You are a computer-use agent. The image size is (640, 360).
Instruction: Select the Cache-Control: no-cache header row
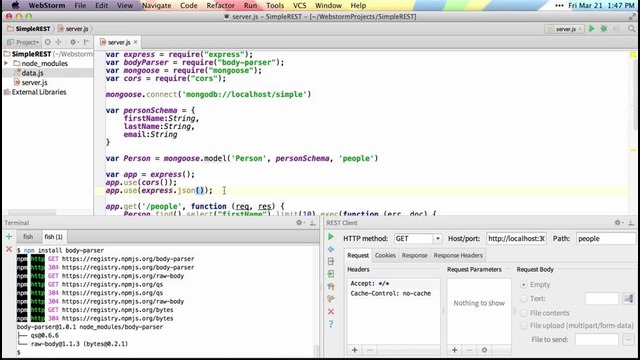coord(393,293)
